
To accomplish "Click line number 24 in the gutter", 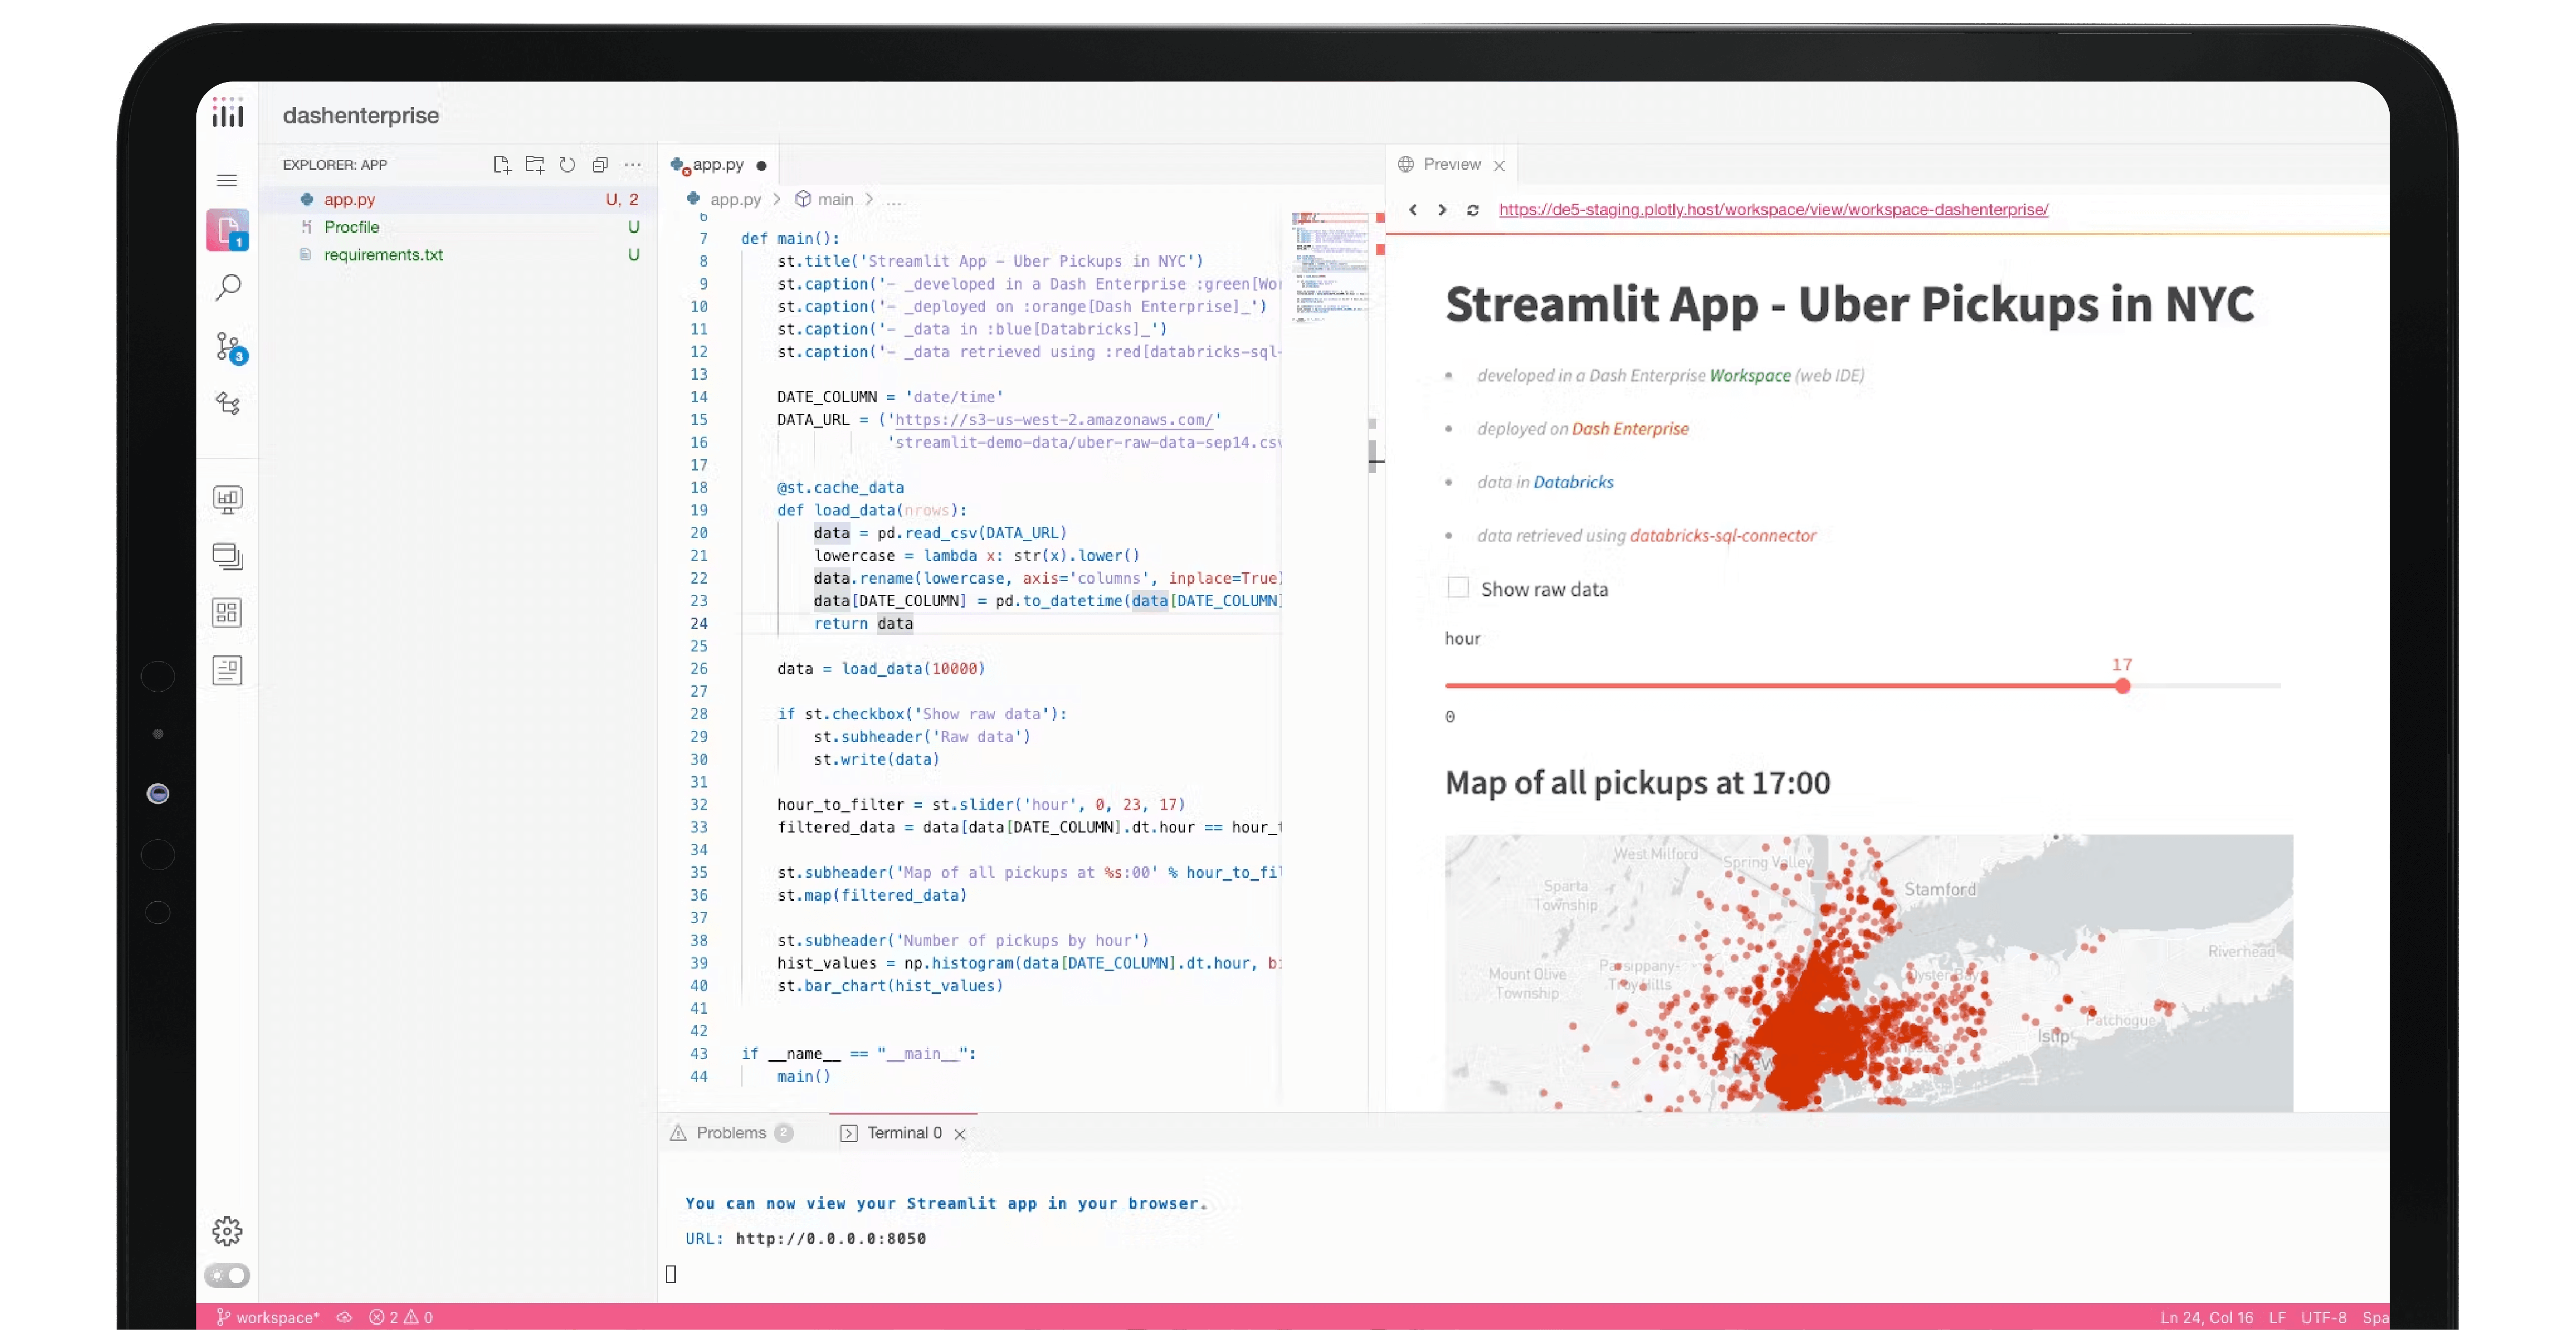I will pyautogui.click(x=698, y=623).
